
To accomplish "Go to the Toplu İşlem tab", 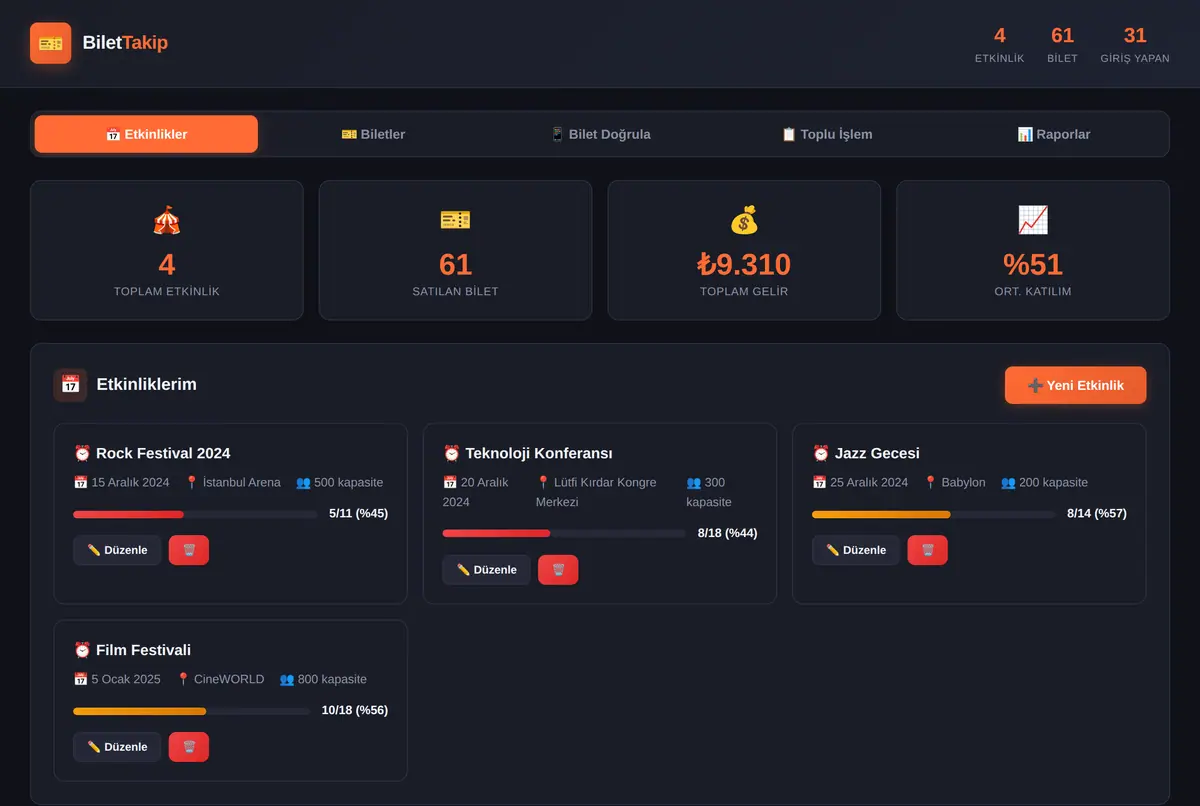I will 827,134.
